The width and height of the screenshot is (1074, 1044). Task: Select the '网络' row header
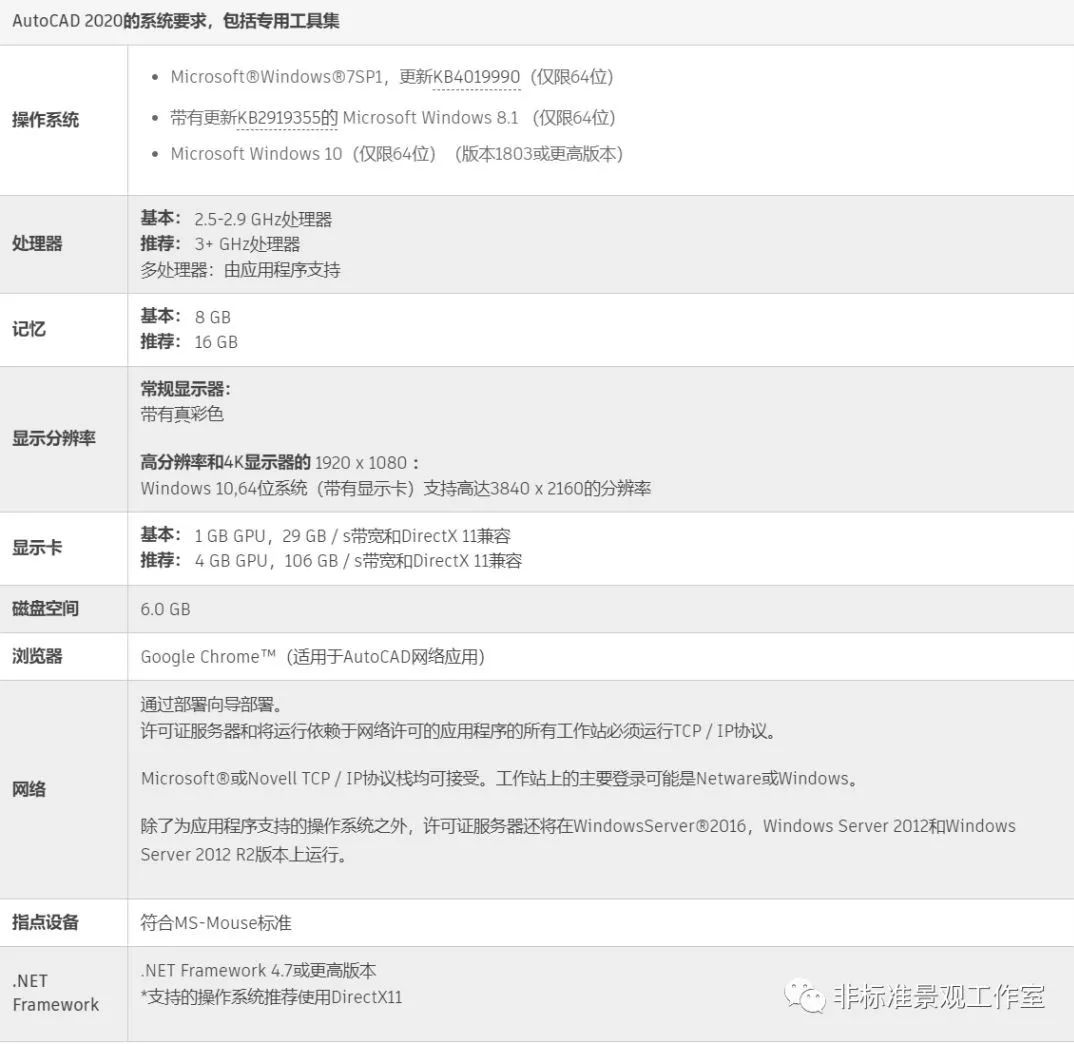point(29,789)
